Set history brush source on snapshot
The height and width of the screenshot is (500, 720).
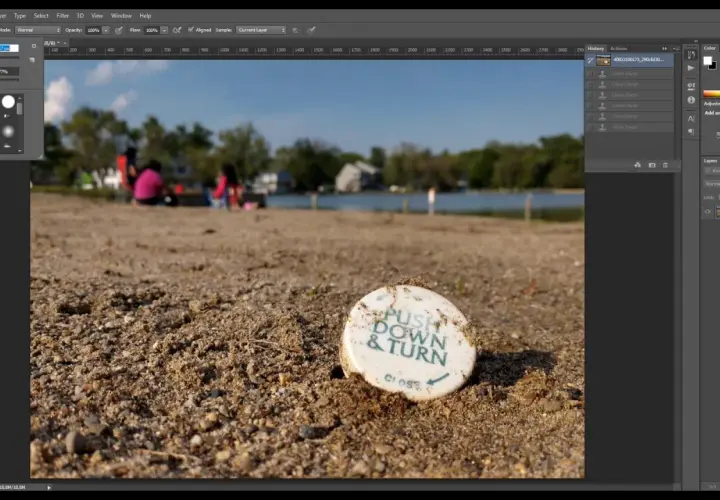(591, 60)
